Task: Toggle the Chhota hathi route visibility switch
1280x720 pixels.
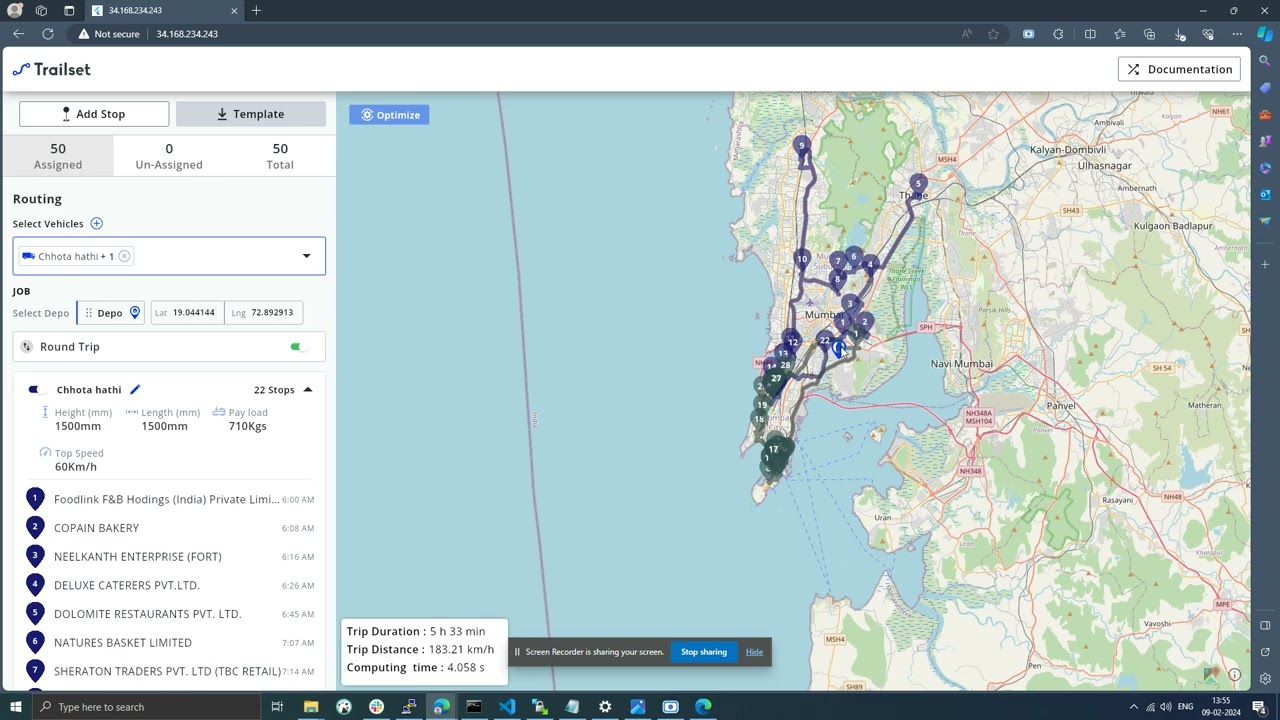Action: [35, 390]
